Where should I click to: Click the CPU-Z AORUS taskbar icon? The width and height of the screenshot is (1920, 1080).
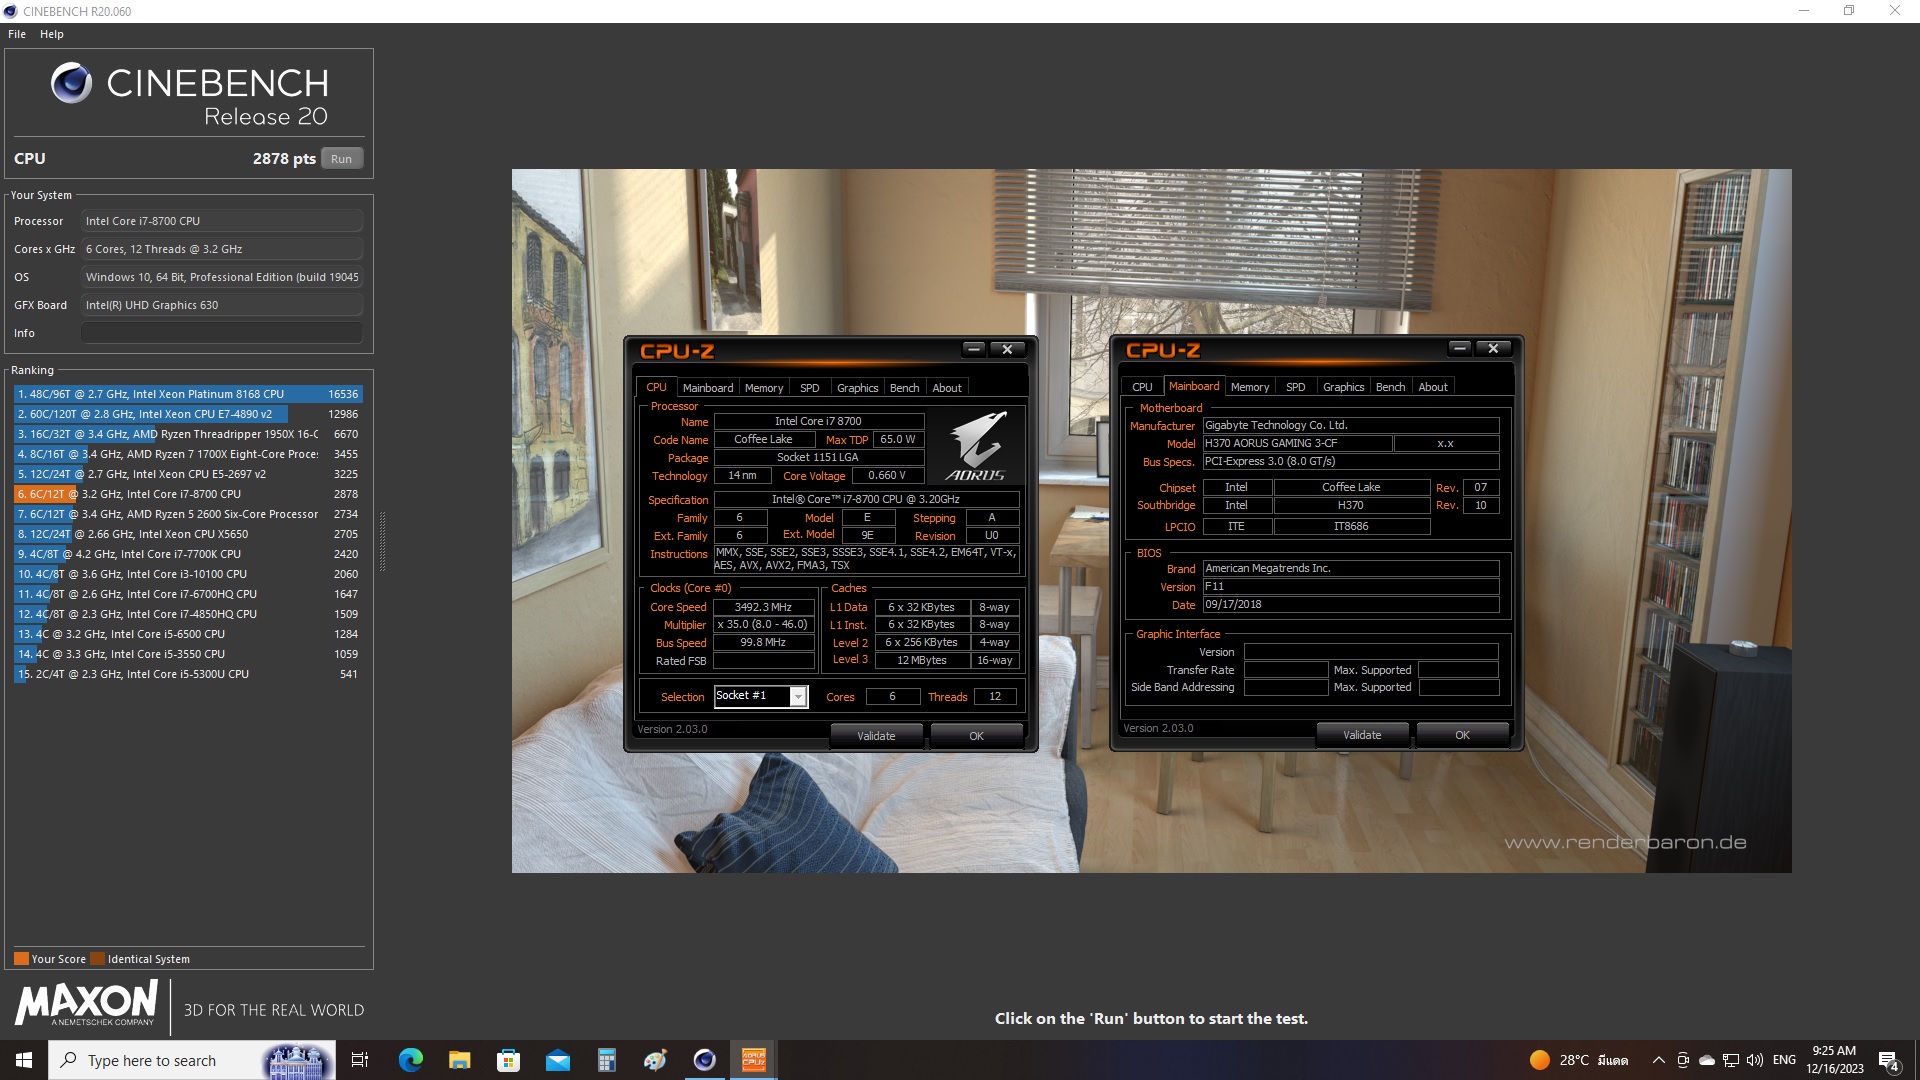[x=753, y=1060]
